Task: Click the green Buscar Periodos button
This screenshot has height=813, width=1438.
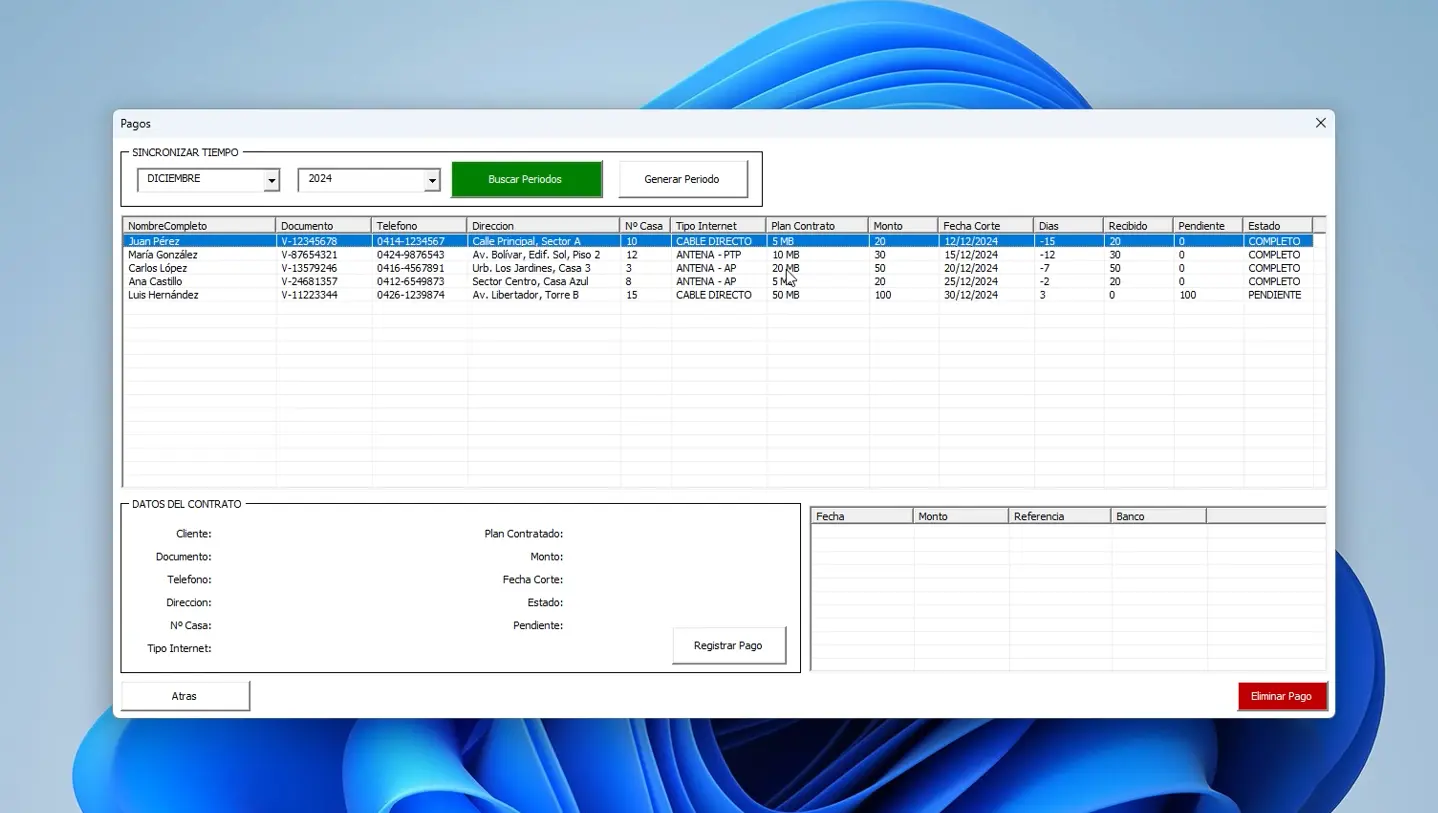Action: pos(526,180)
